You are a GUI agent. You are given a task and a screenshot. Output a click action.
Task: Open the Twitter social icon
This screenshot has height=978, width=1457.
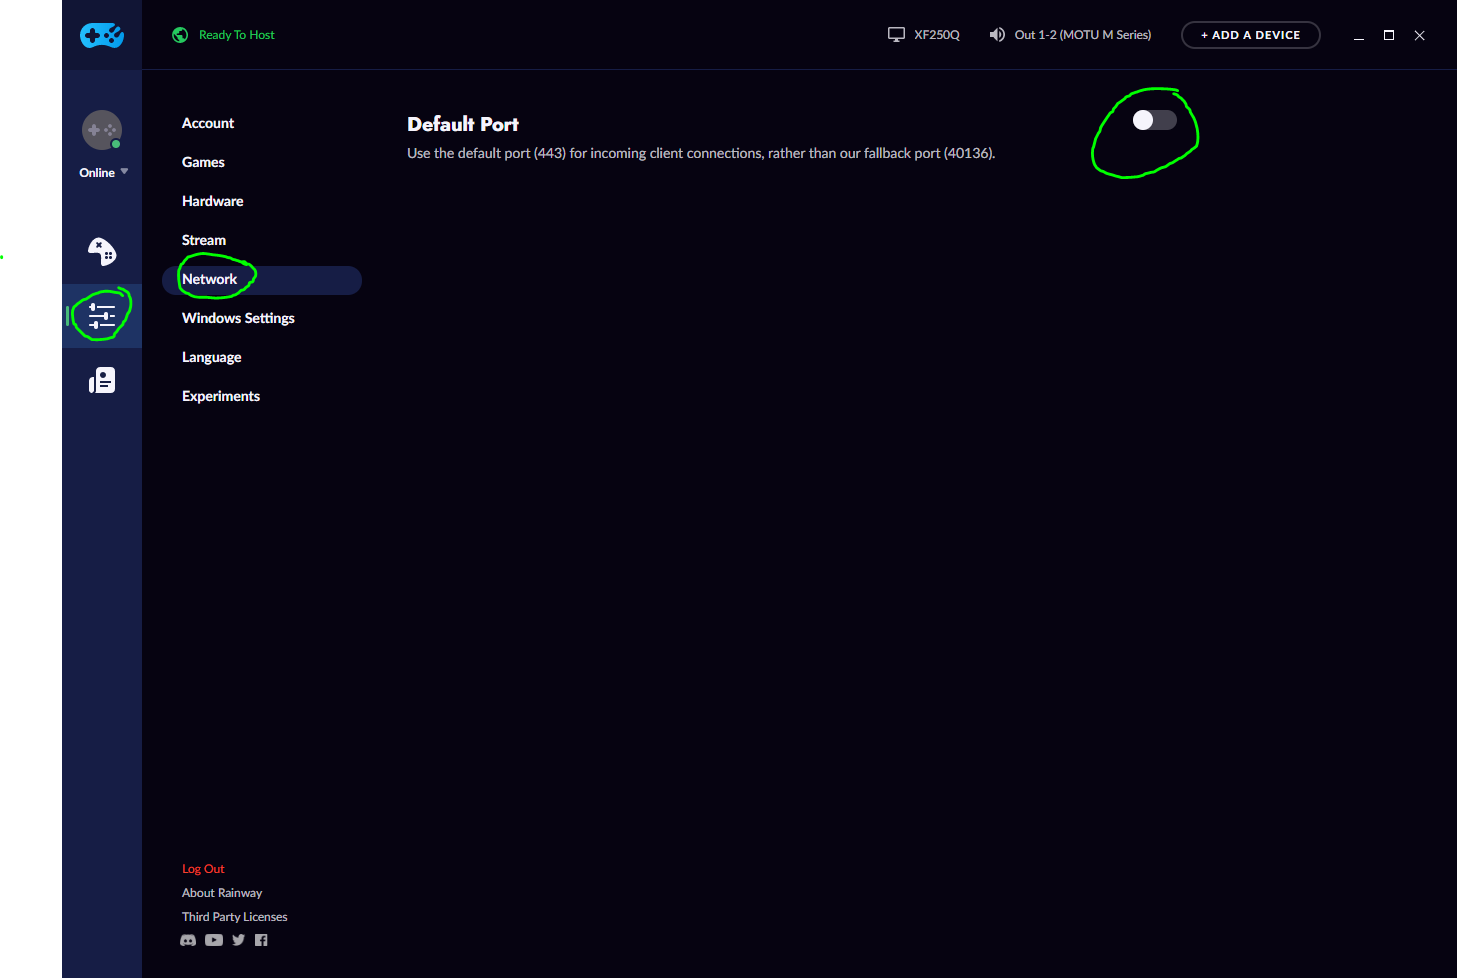point(238,940)
